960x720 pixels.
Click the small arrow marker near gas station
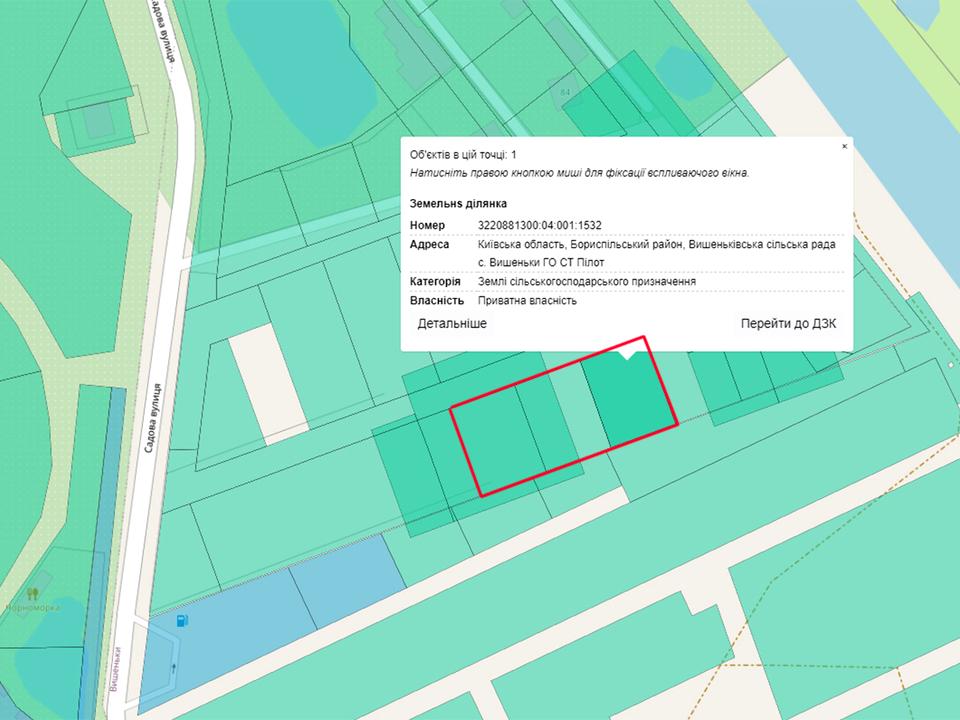pyautogui.click(x=176, y=667)
